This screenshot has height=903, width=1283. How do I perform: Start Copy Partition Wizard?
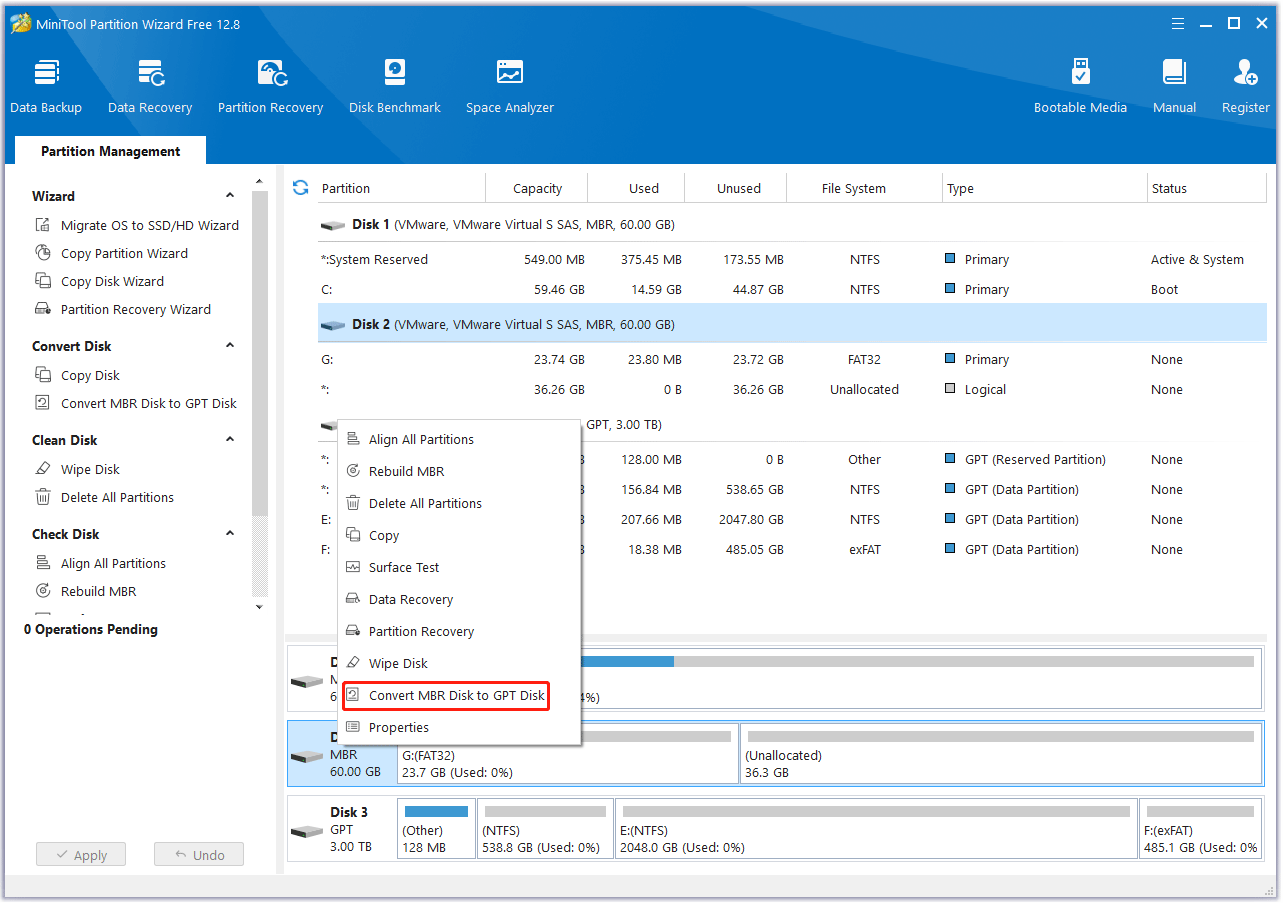point(111,253)
